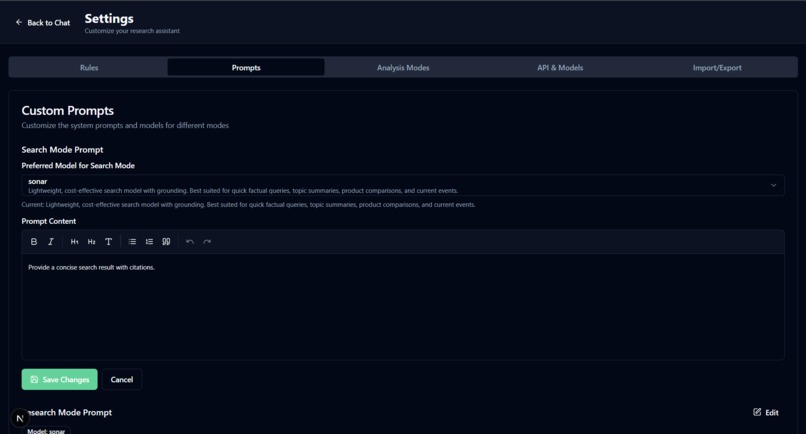Insert a bulleted list in editor

(x=132, y=242)
